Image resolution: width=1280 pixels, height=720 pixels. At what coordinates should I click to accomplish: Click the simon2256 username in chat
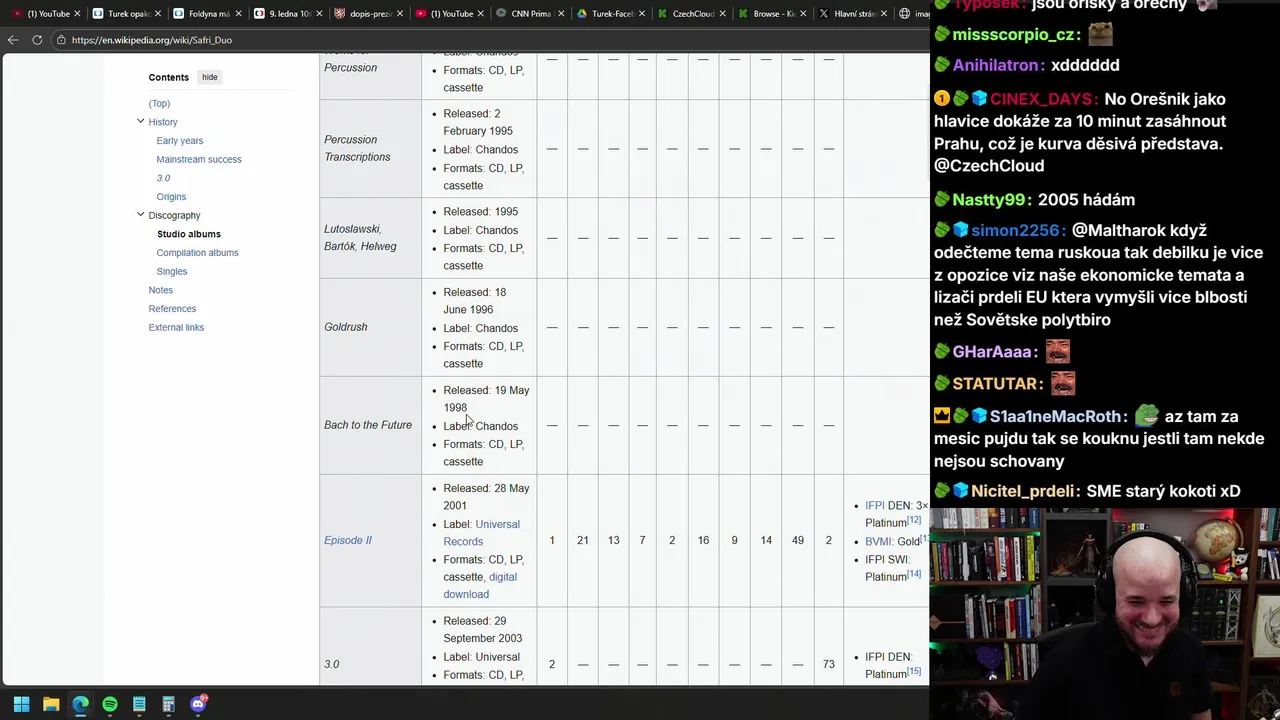click(x=1015, y=230)
